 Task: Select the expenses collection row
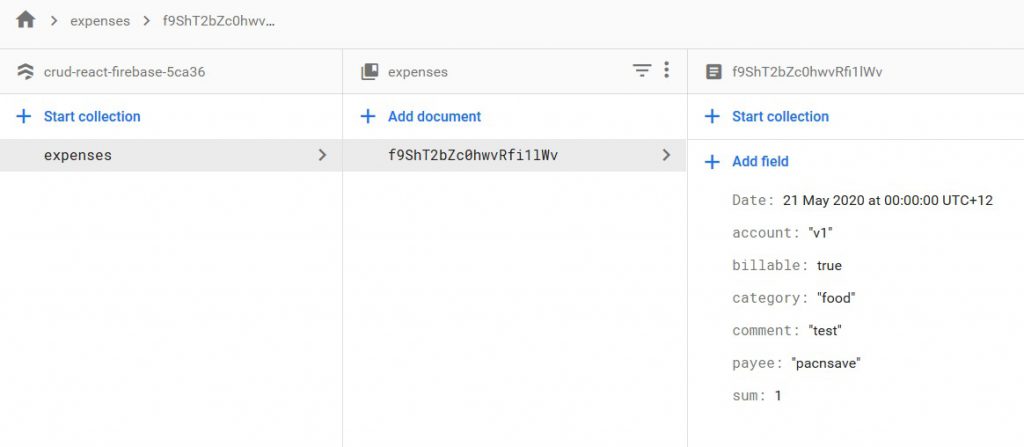point(78,155)
